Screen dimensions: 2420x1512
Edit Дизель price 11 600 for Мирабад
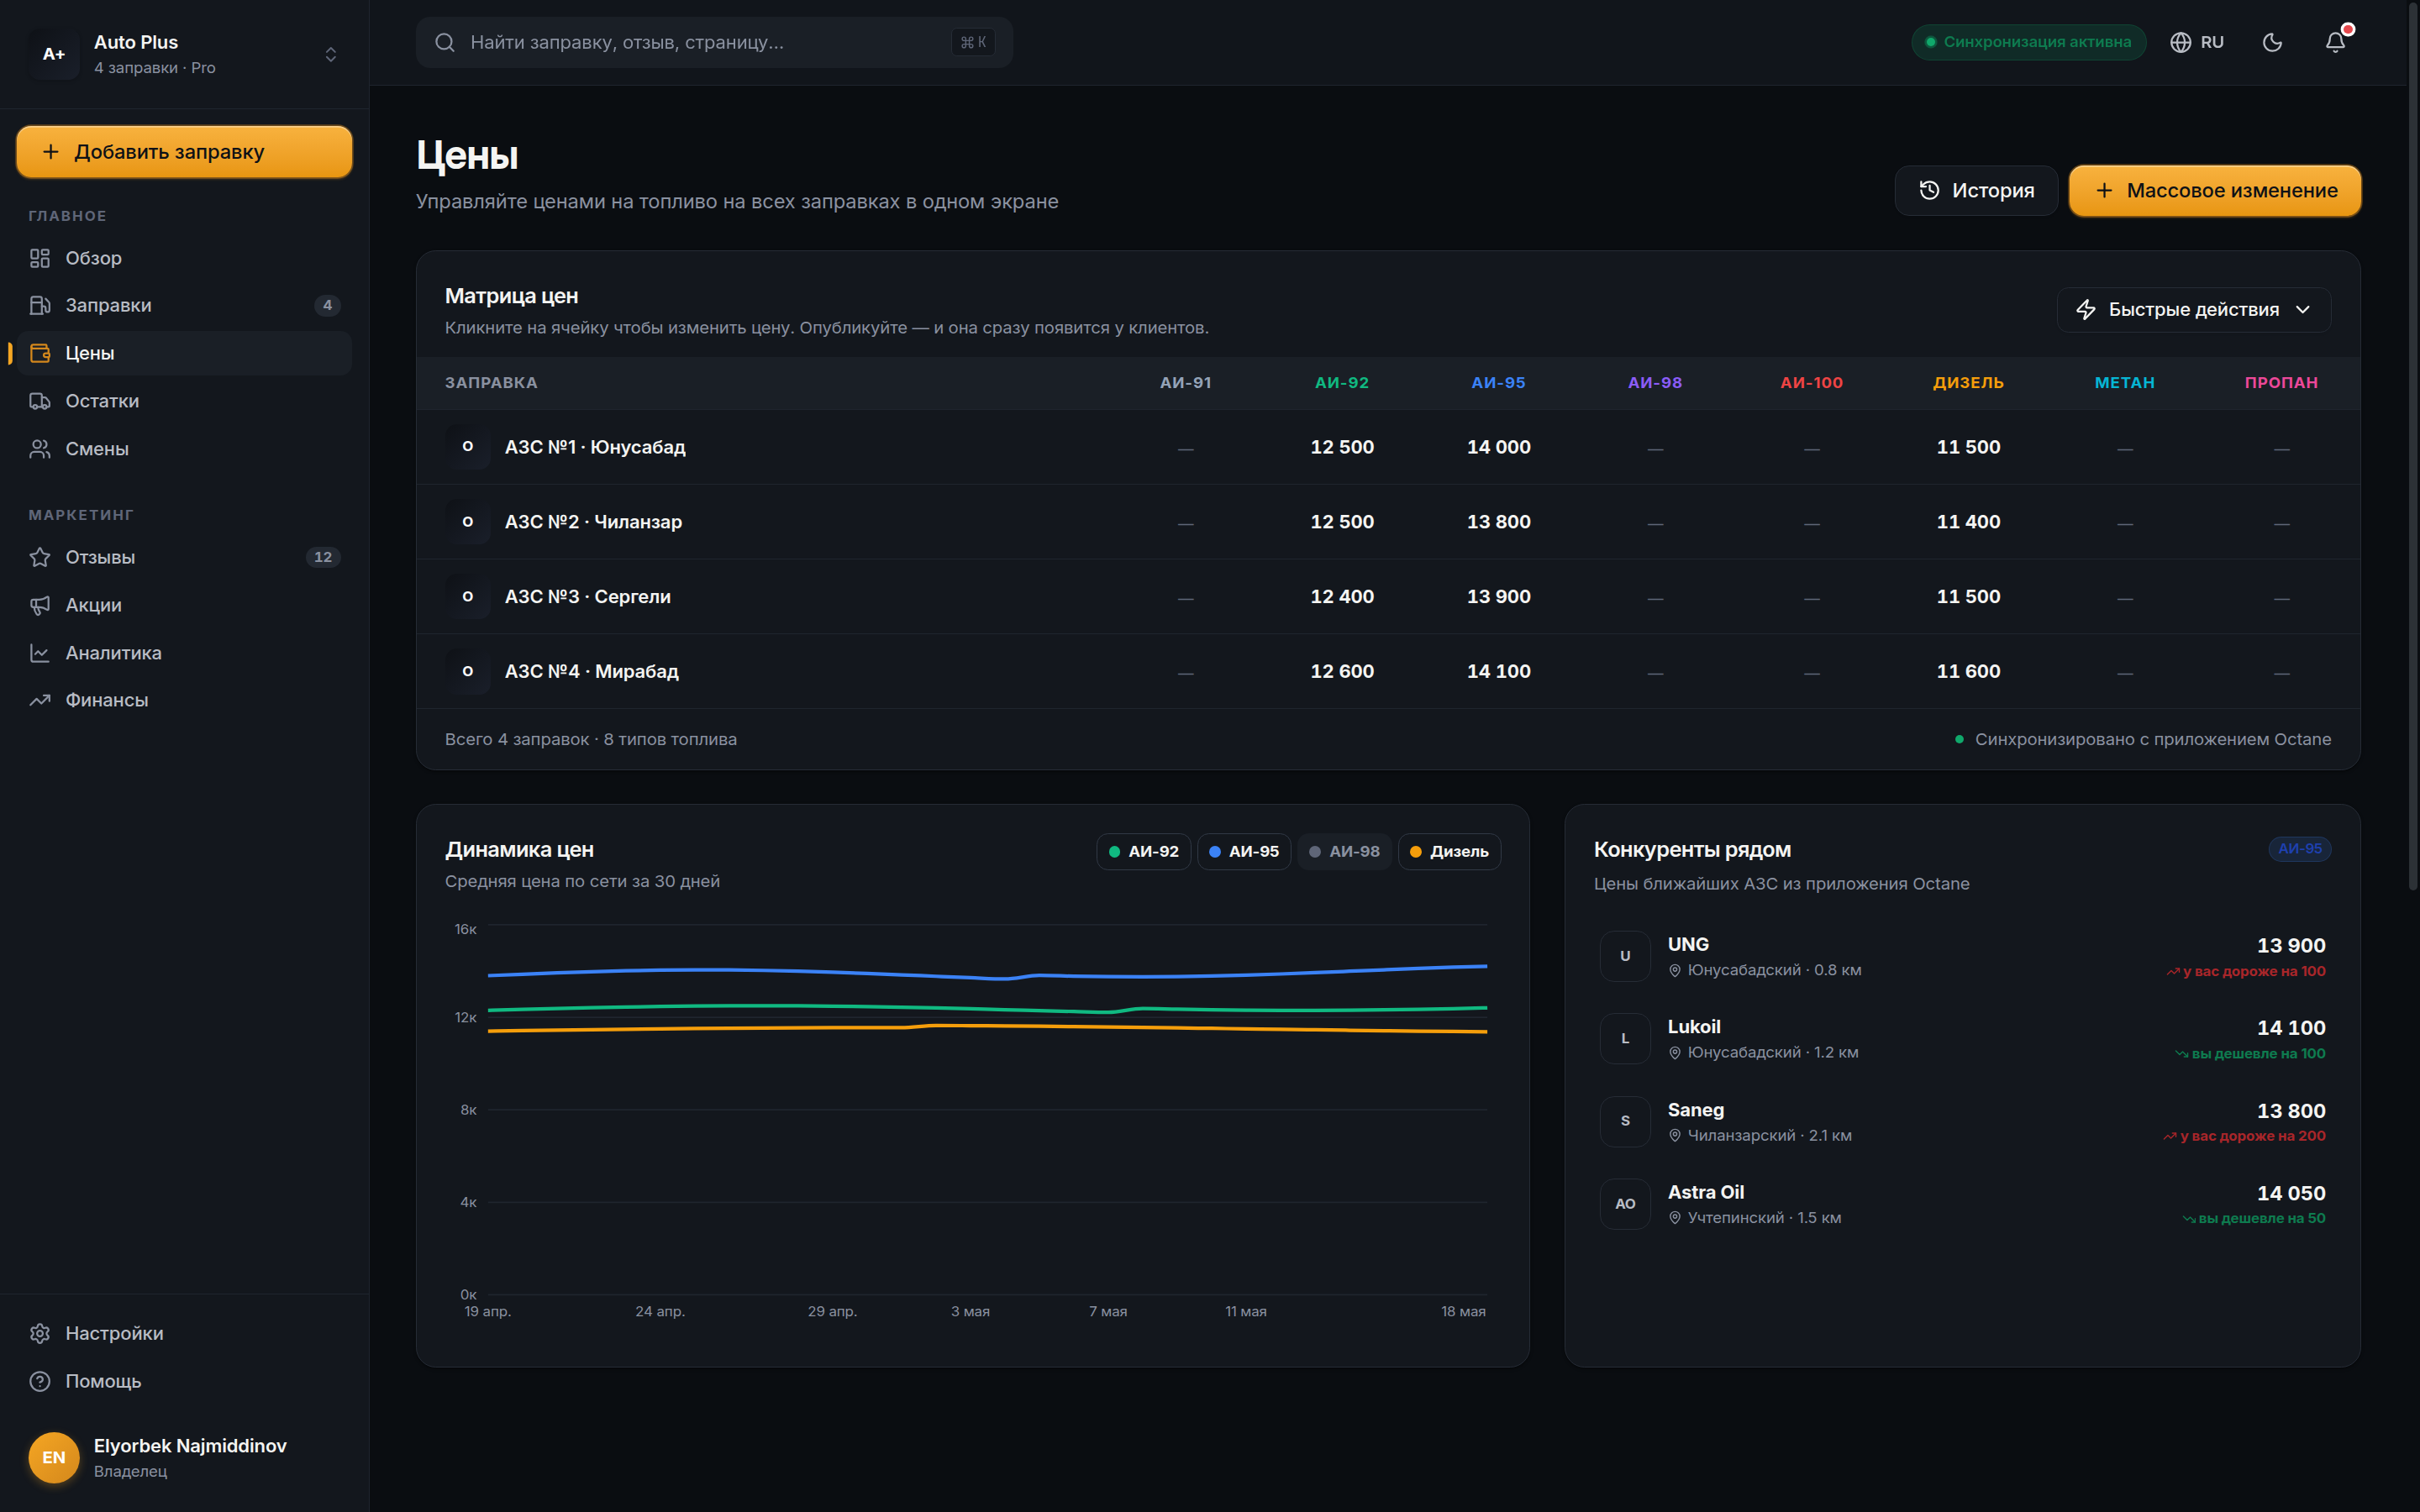[x=1968, y=671]
